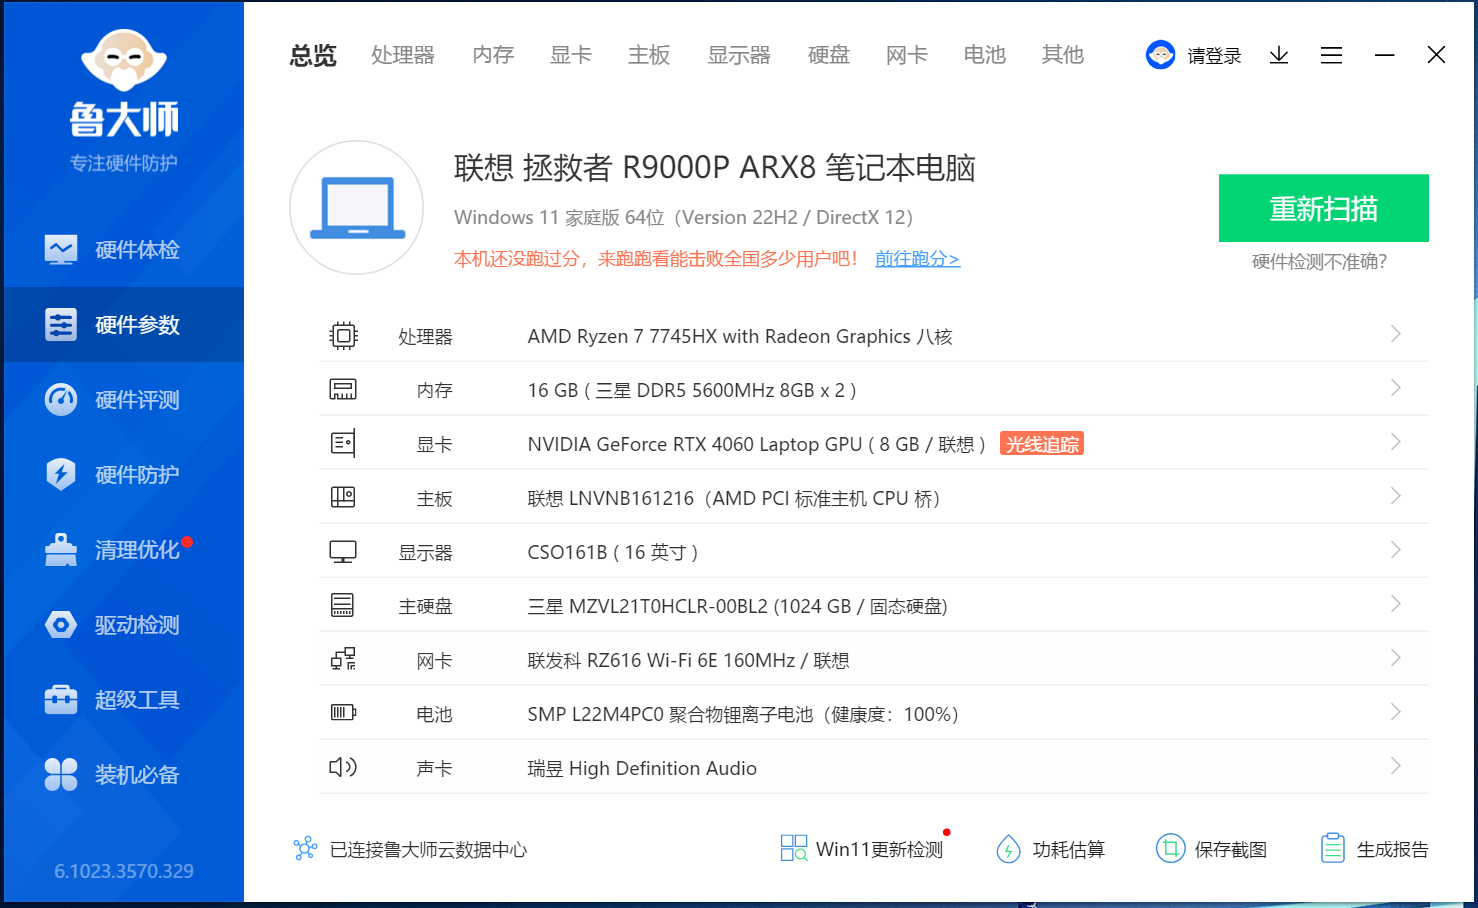The height and width of the screenshot is (908, 1478).
Task: Click 联发科 RZ616 Wi-Fi 6E text
Action: point(688,661)
